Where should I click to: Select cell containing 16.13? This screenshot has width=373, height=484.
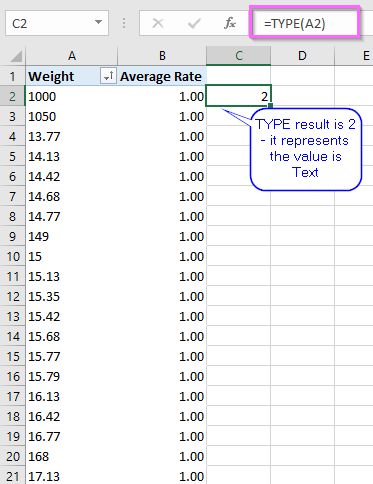click(72, 396)
